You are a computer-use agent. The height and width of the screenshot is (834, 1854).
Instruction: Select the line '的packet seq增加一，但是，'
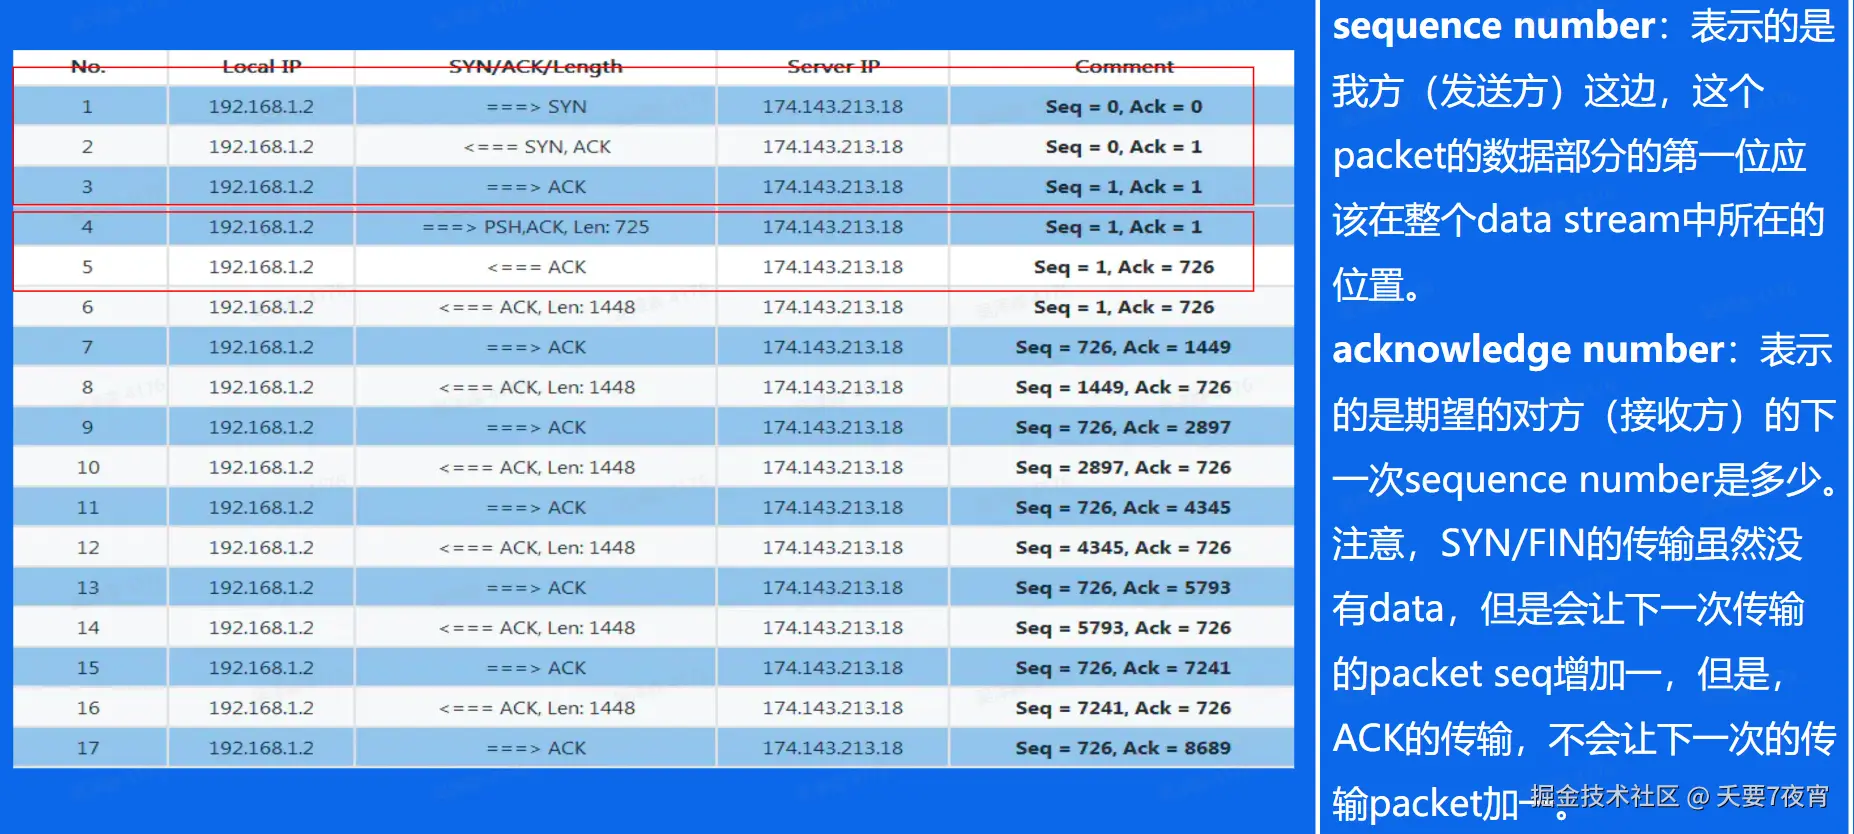click(x=1559, y=674)
